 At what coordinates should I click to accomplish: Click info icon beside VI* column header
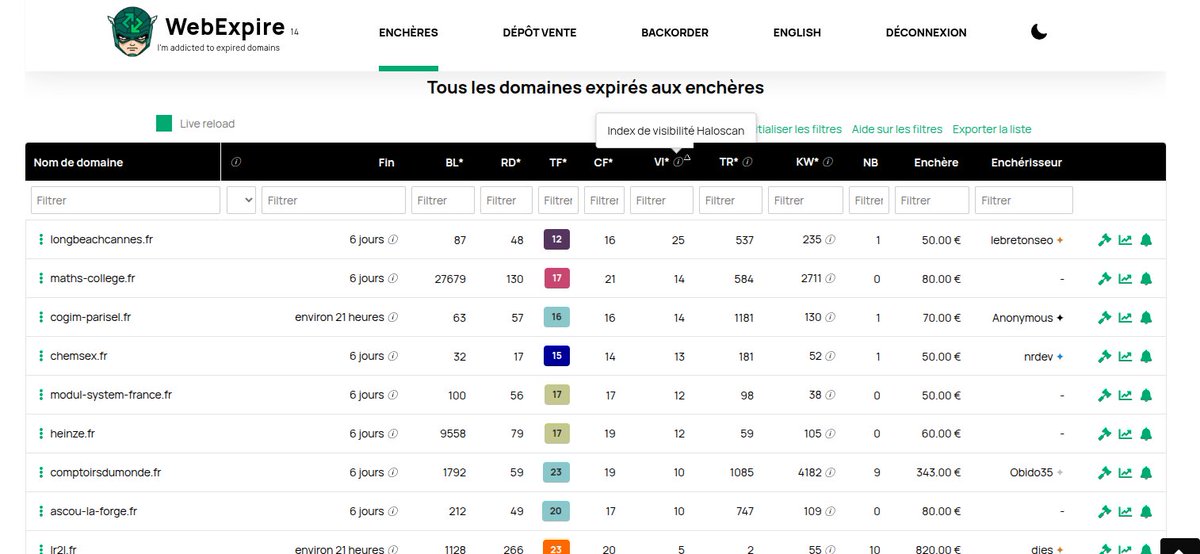pyautogui.click(x=678, y=162)
